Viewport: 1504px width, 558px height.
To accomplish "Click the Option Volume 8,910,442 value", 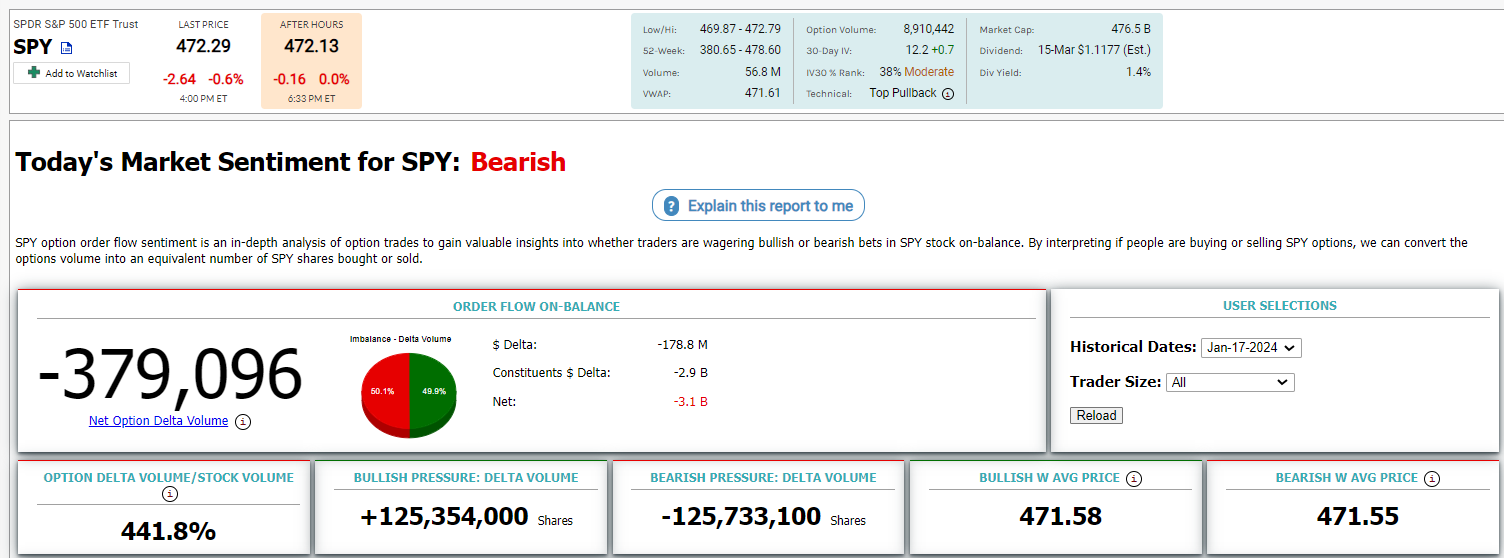I will coord(928,30).
